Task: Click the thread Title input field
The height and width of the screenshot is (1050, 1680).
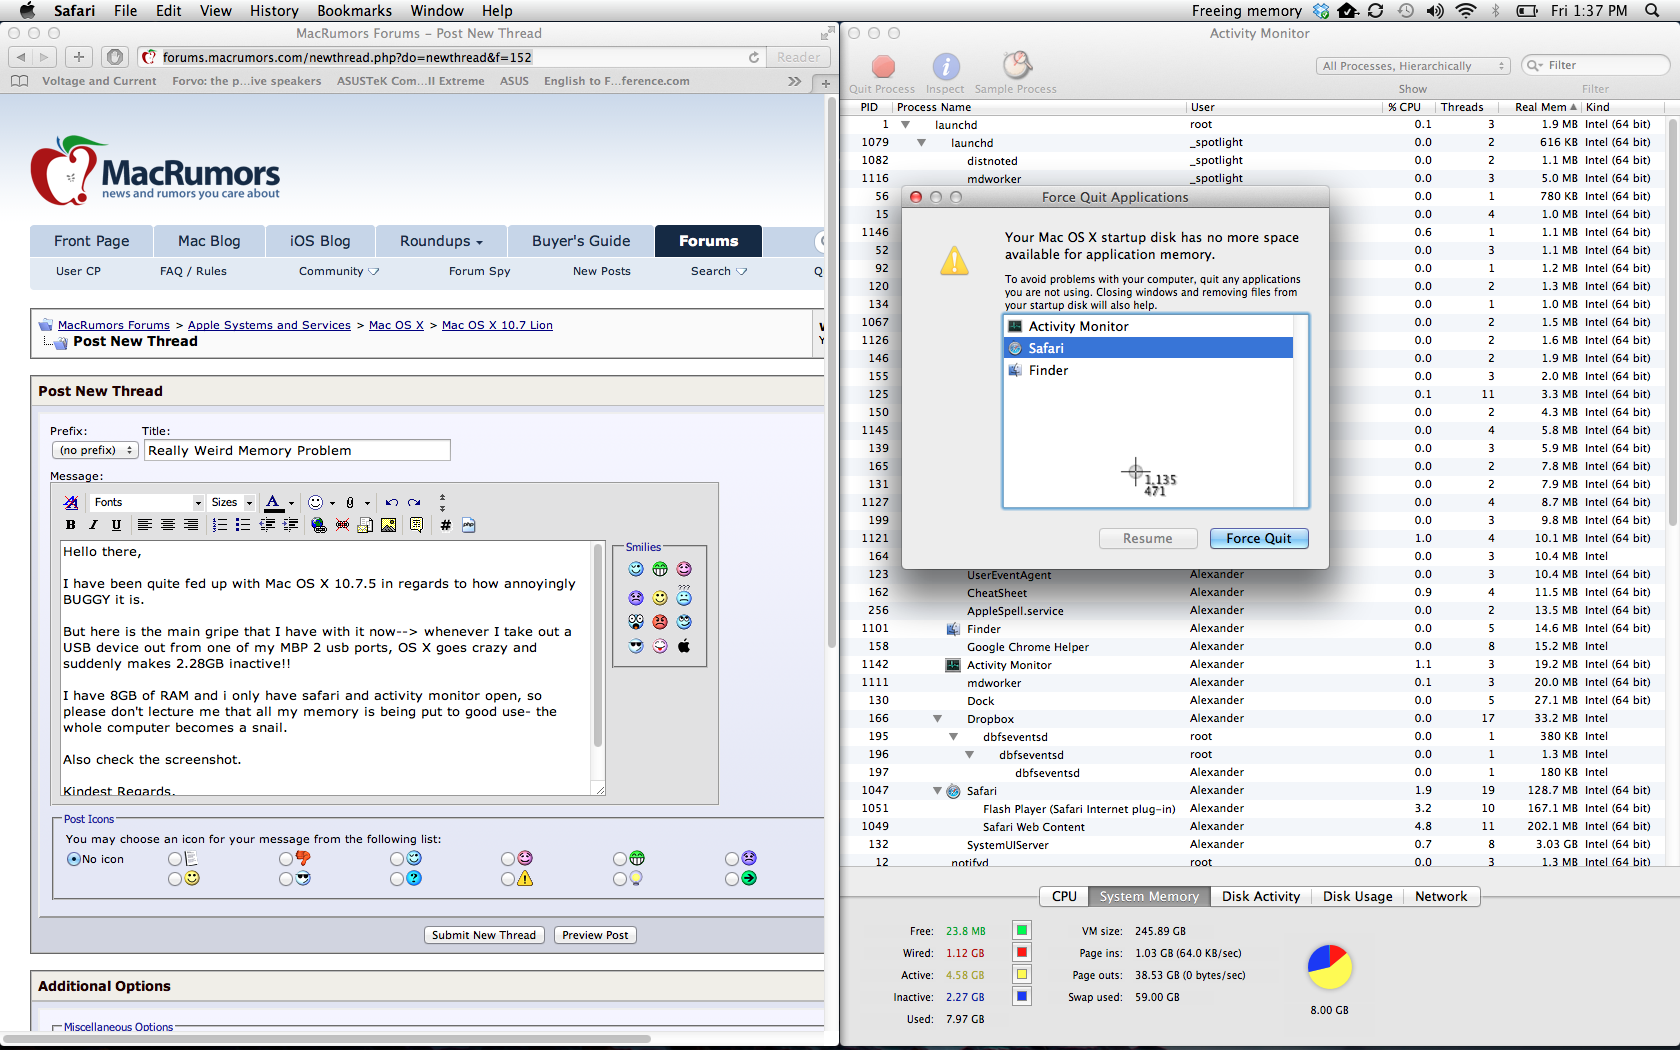Action: point(298,451)
